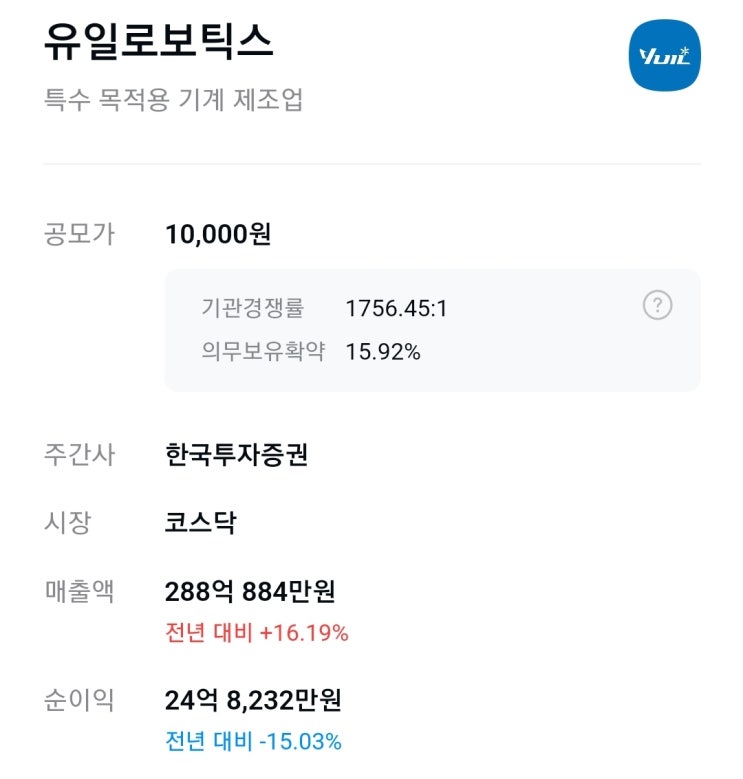
Task: Tap the 의무보유확약 label
Action: click(x=262, y=352)
